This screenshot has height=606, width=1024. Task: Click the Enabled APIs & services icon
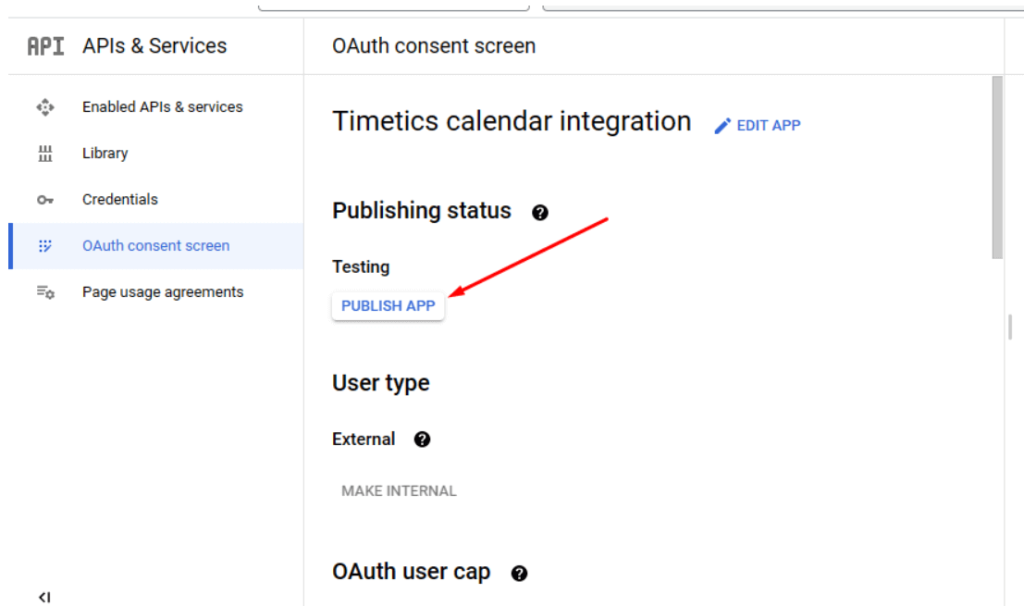pyautogui.click(x=45, y=107)
